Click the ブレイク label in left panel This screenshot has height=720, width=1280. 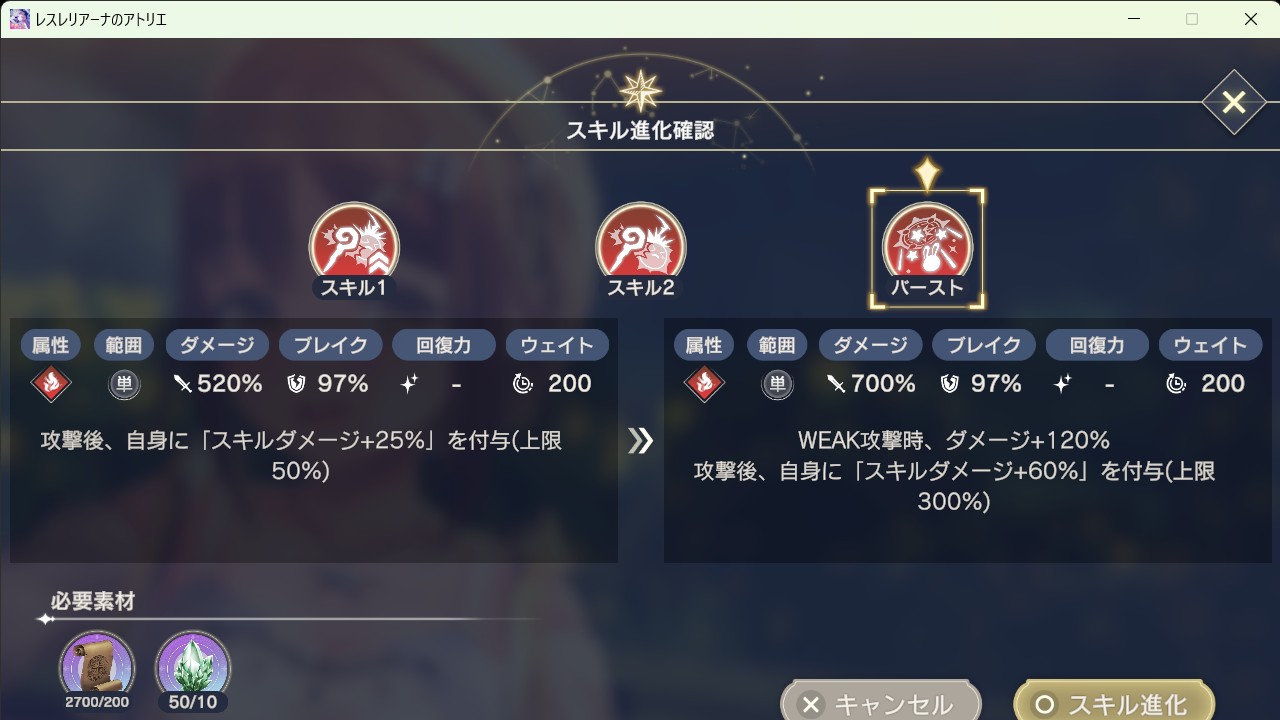(331, 345)
